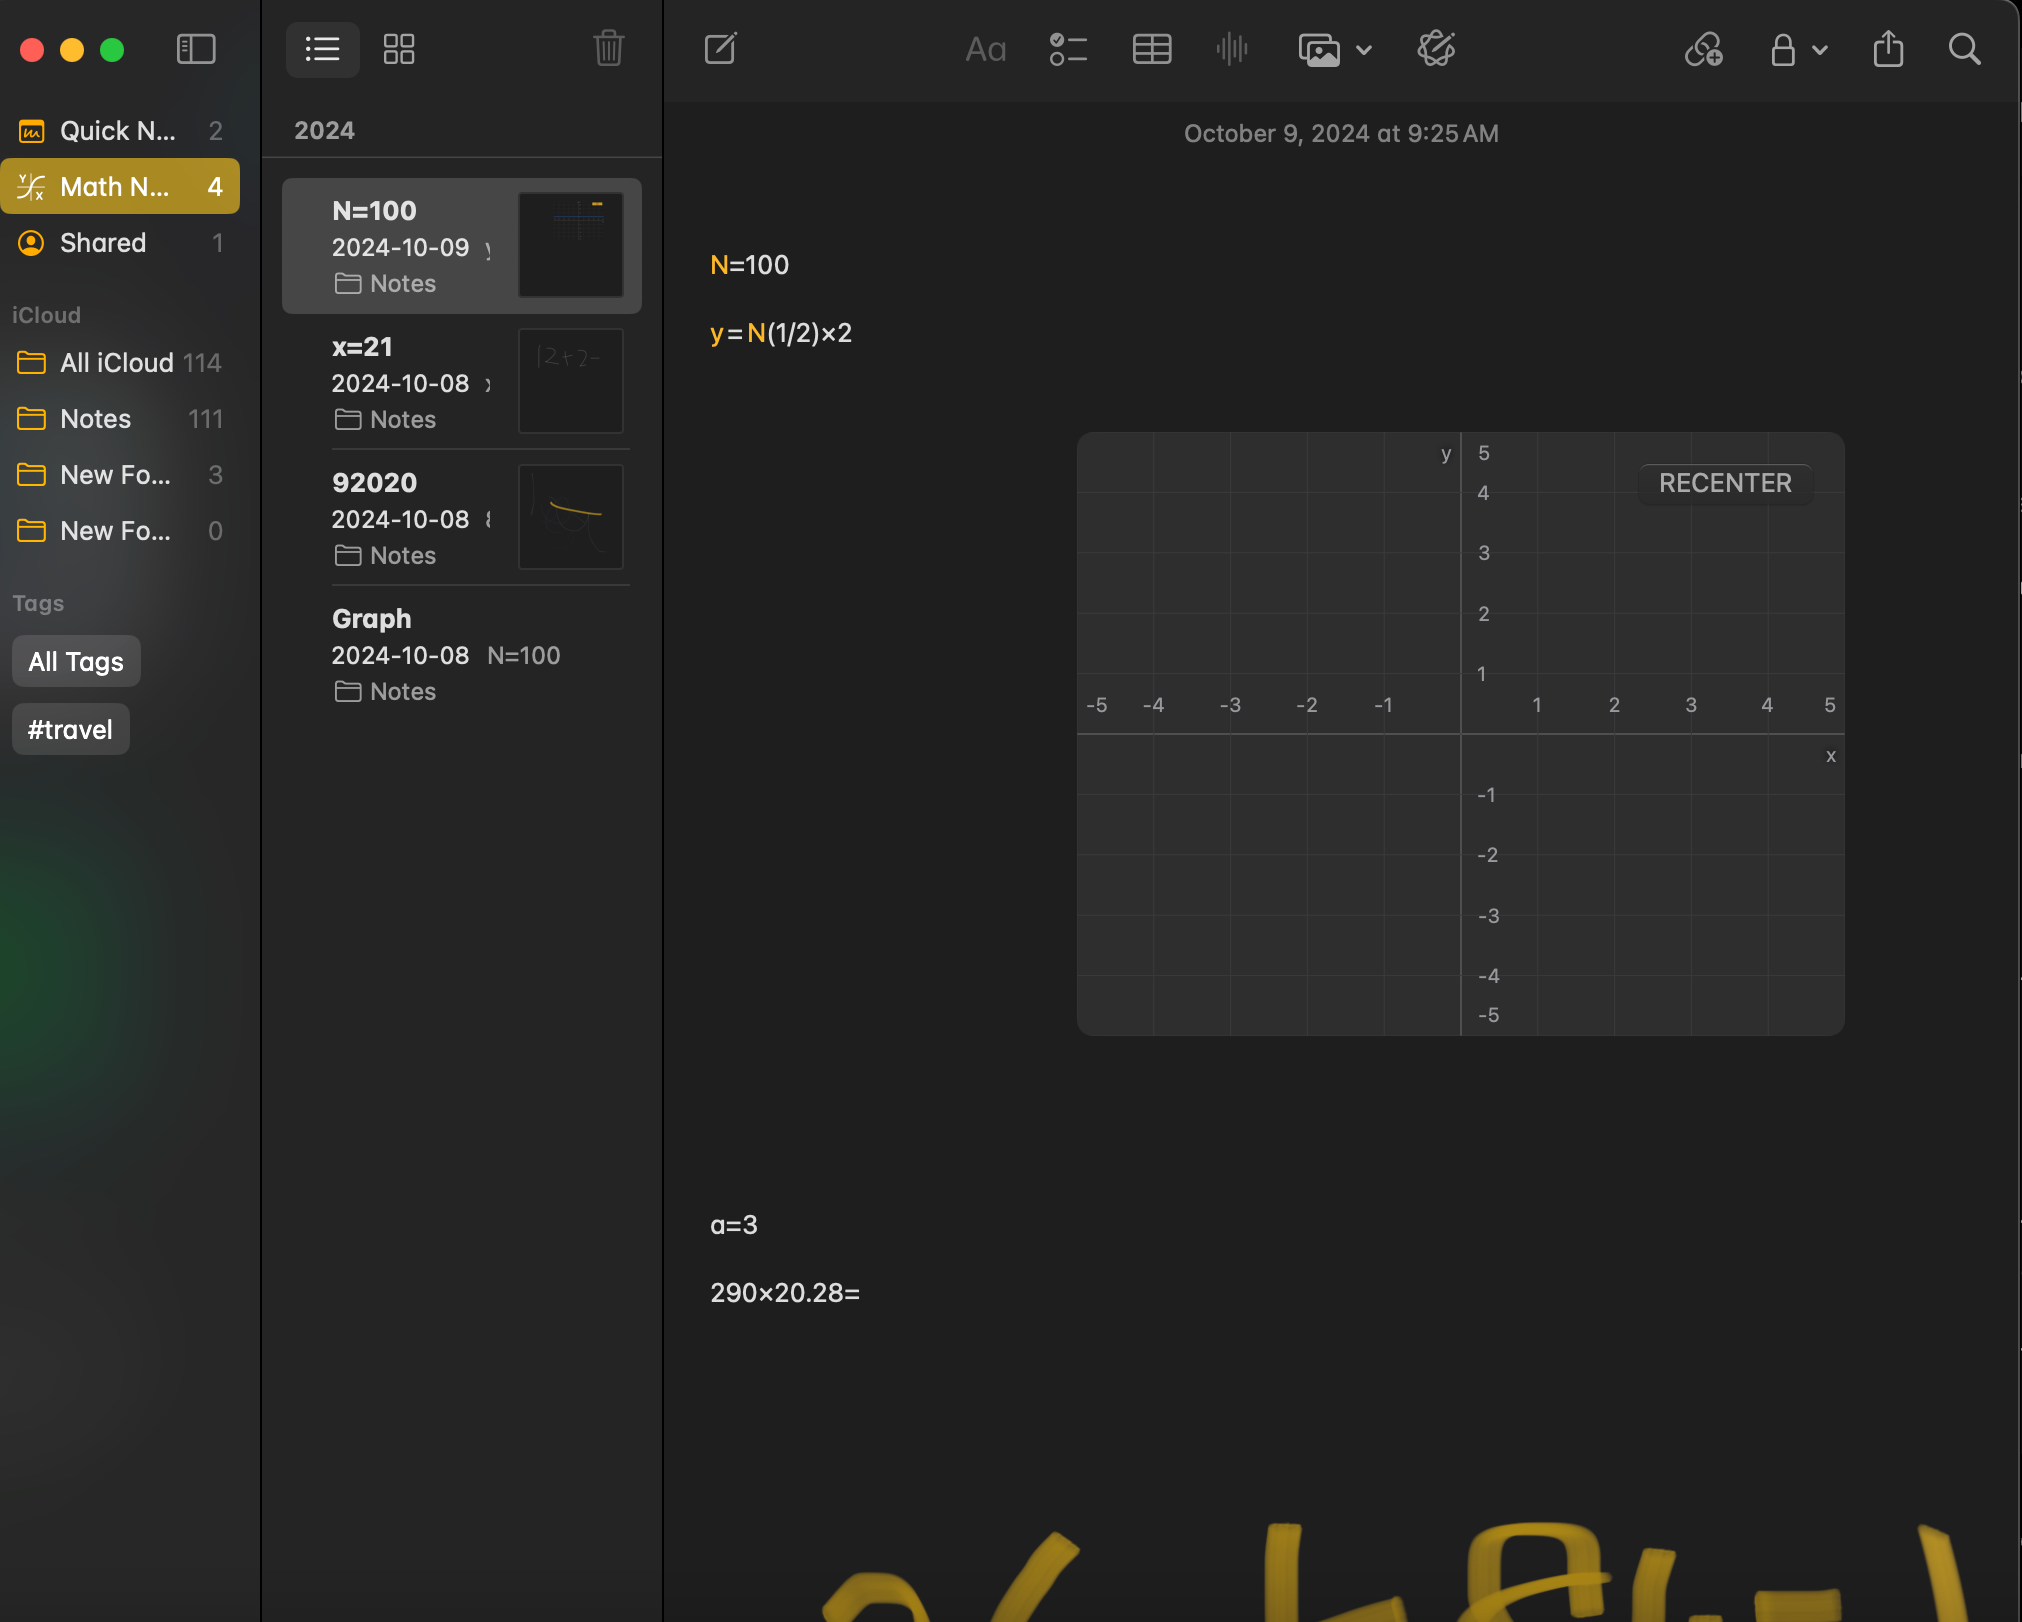Open the text format Aa menu

[x=985, y=49]
